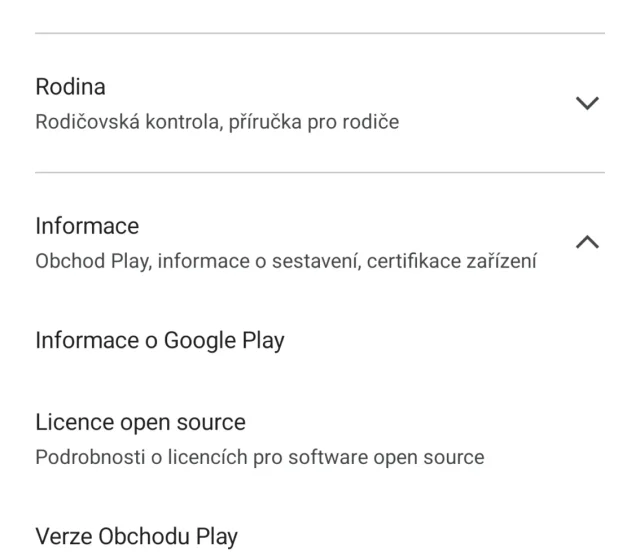Select Verze Obchodu Play item

tap(137, 537)
